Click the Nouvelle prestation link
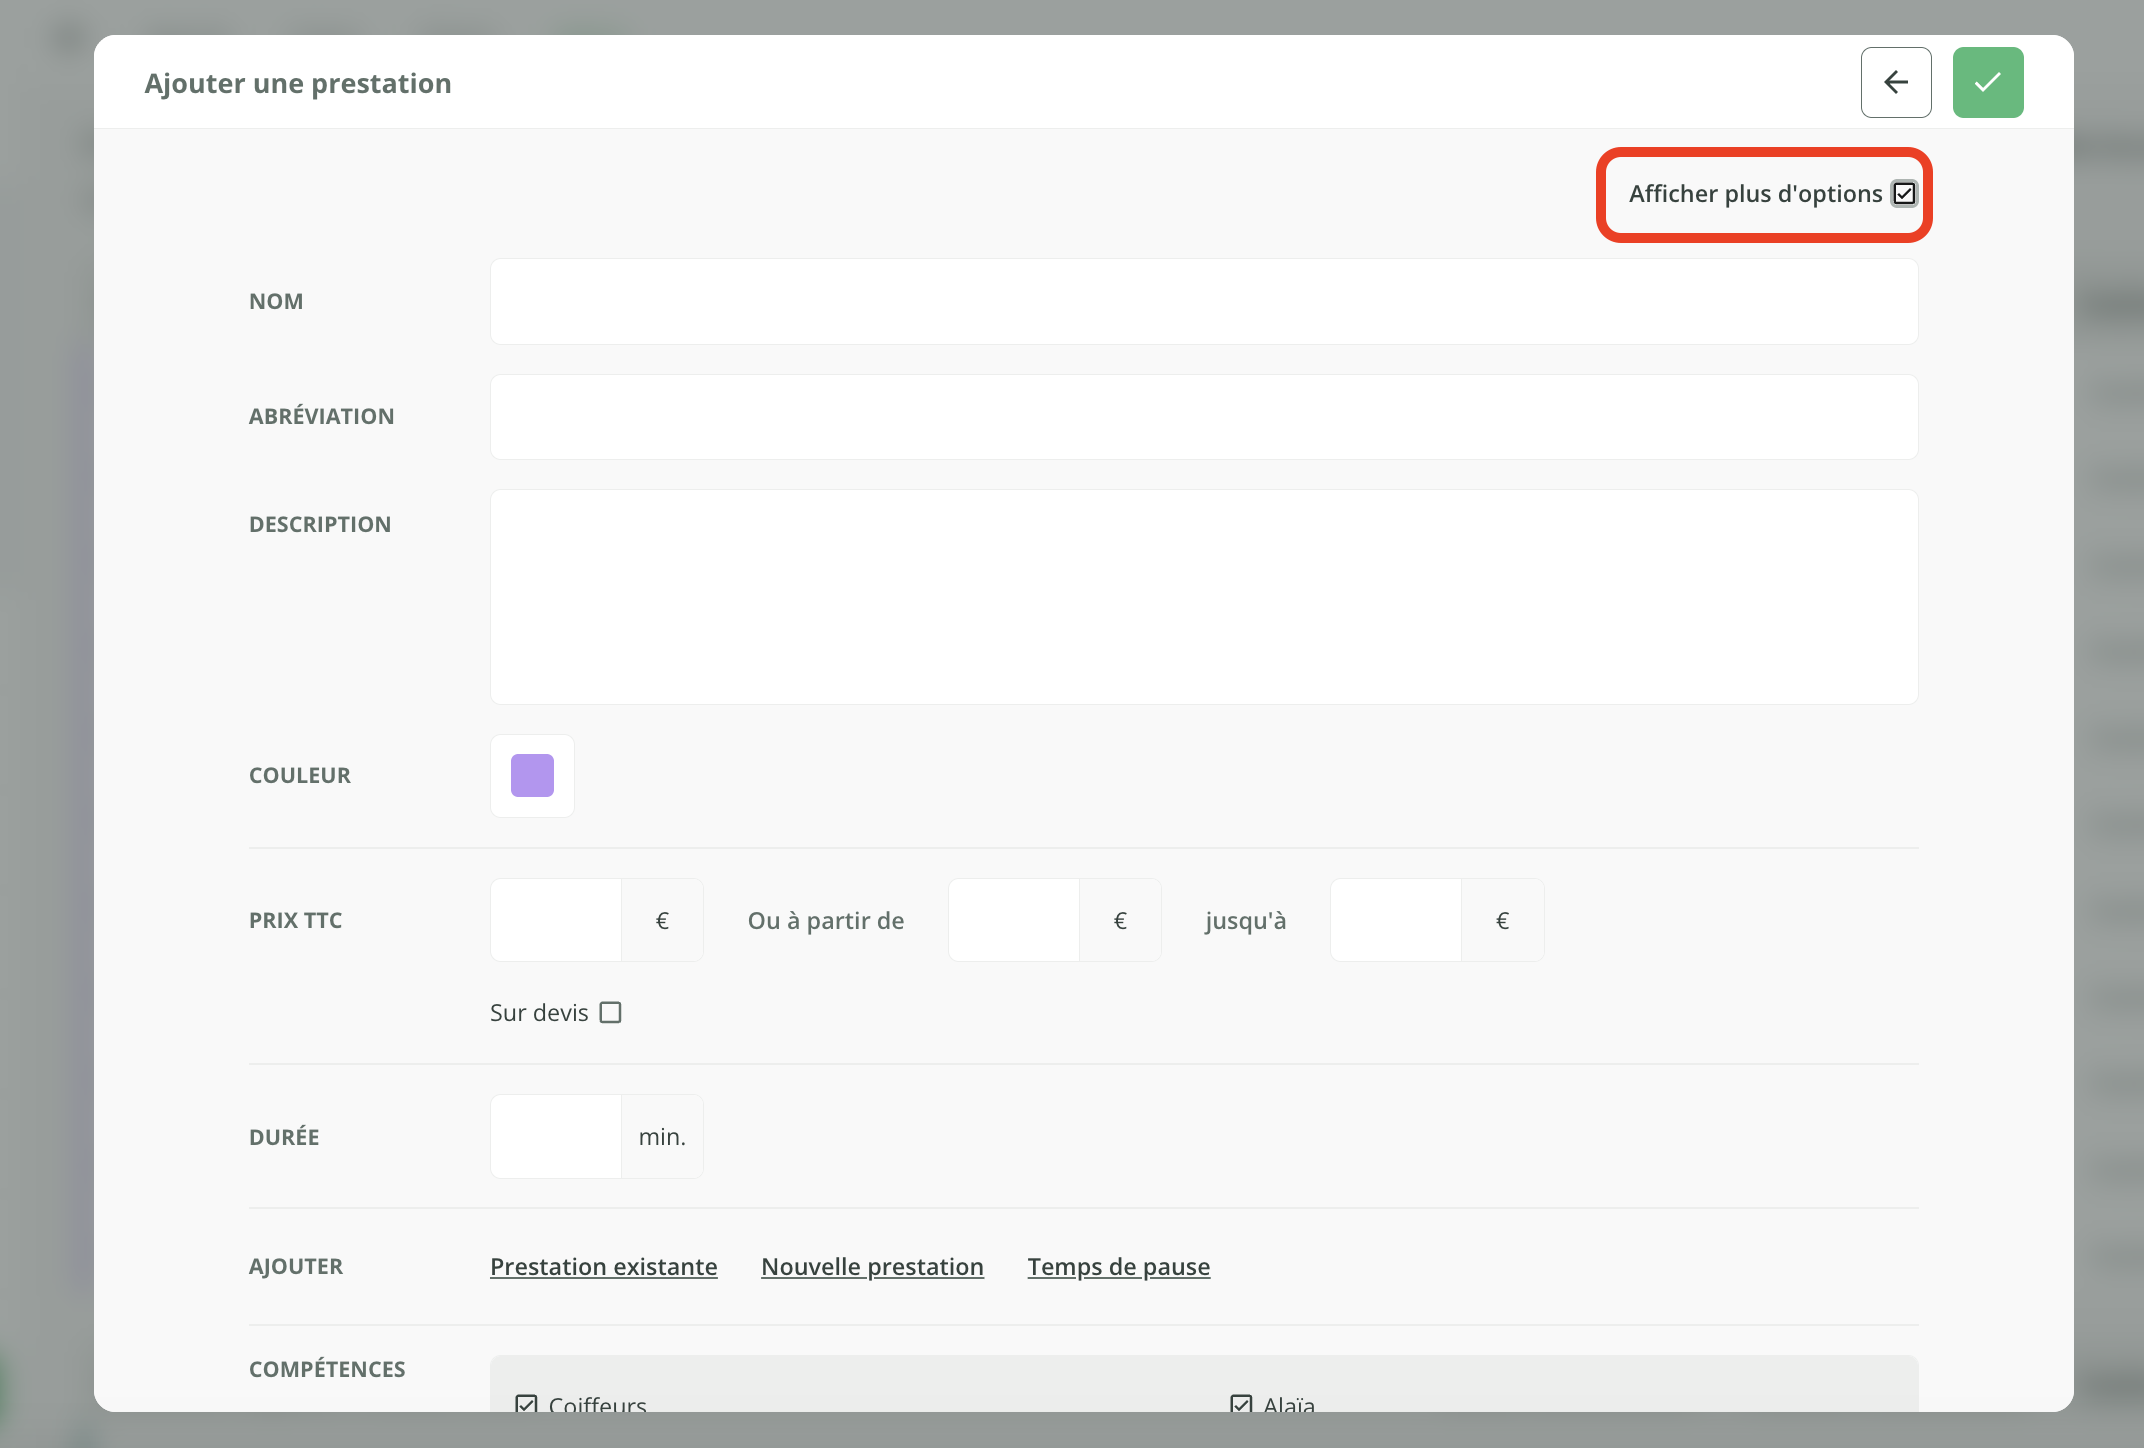2144x1448 pixels. point(872,1267)
